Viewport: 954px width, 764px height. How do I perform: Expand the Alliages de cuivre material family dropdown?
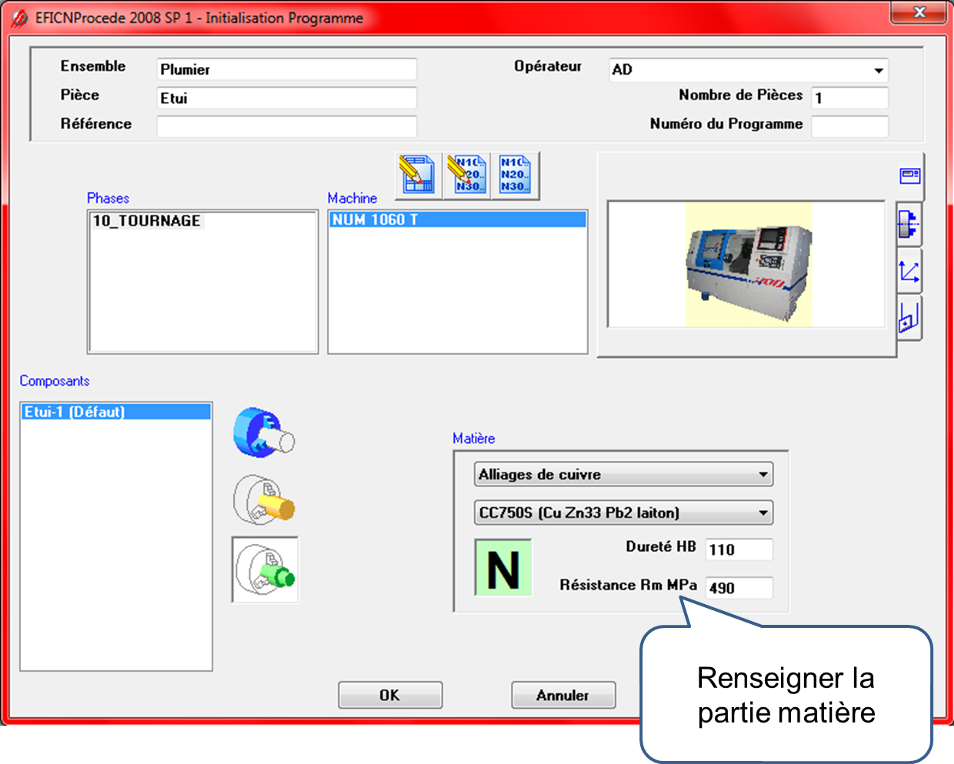(x=624, y=474)
